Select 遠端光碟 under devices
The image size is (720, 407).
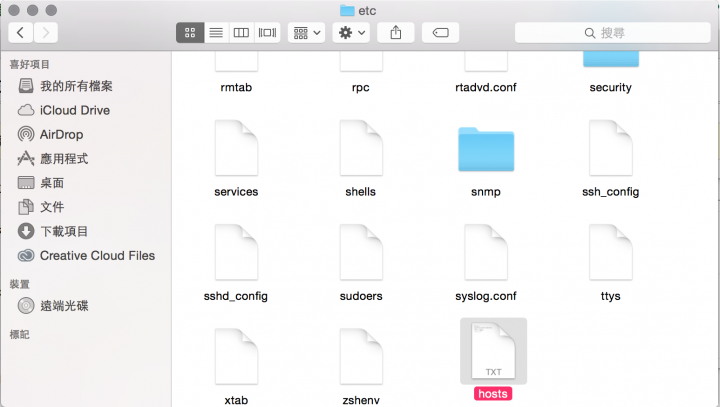pyautogui.click(x=86, y=305)
